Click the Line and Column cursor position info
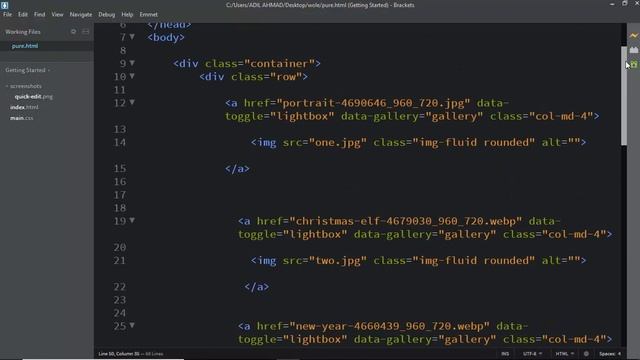This screenshot has height=360, width=640. 119,354
